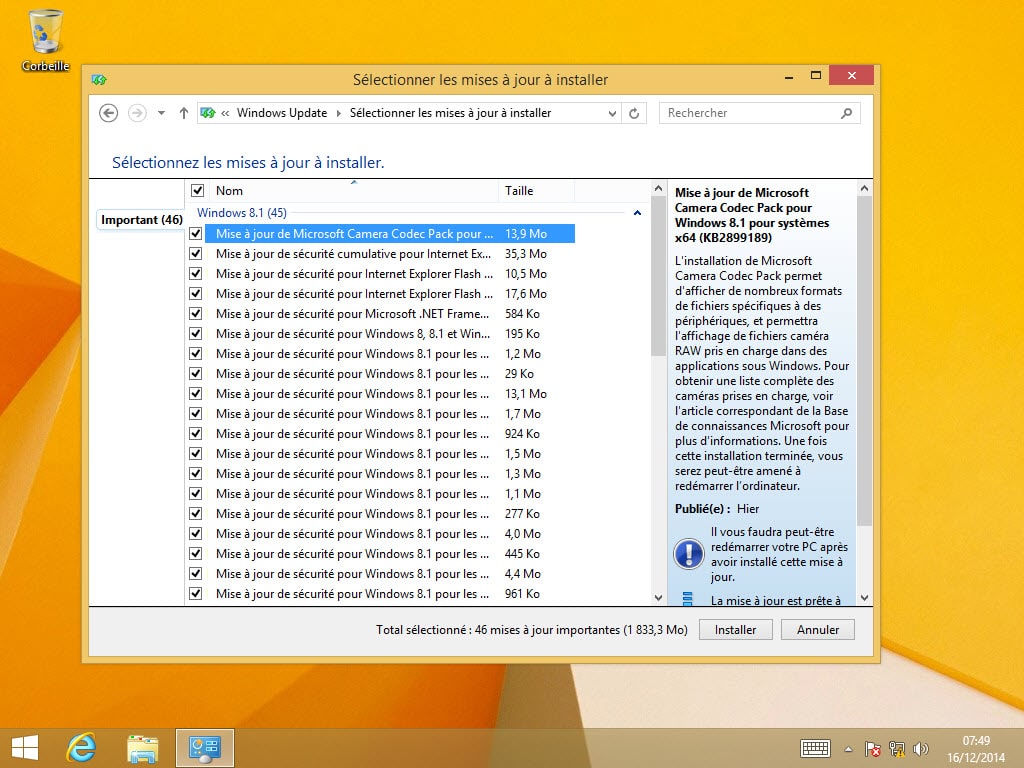Sort by the Taille column header
Screen dimensions: 1024x768
[536, 191]
